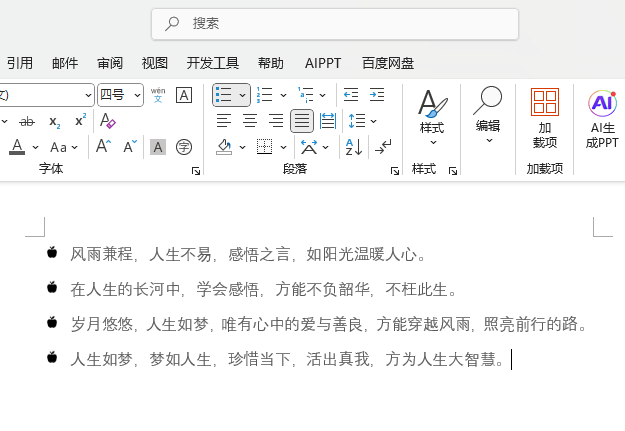
Task: Increase font size with A^ icon
Action: pos(104,146)
